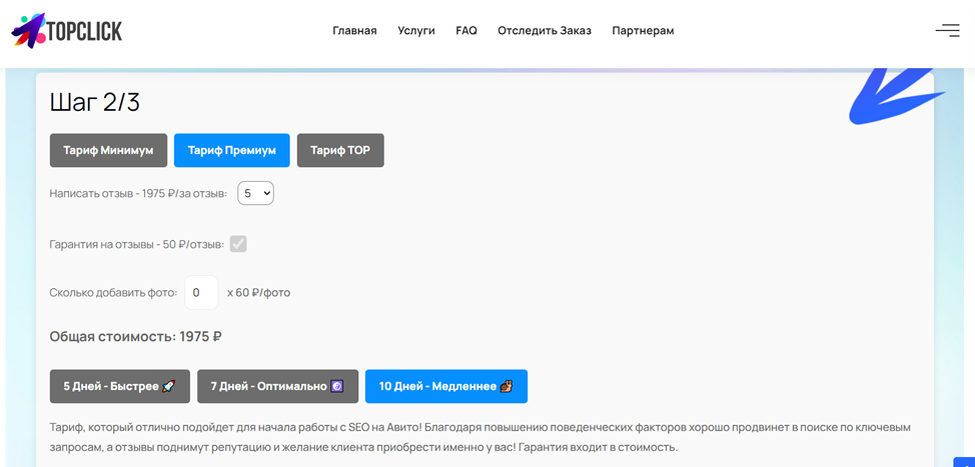Image resolution: width=975 pixels, height=467 pixels.
Task: Toggle the Гарантия на отзывы checkbox
Action: click(x=238, y=244)
